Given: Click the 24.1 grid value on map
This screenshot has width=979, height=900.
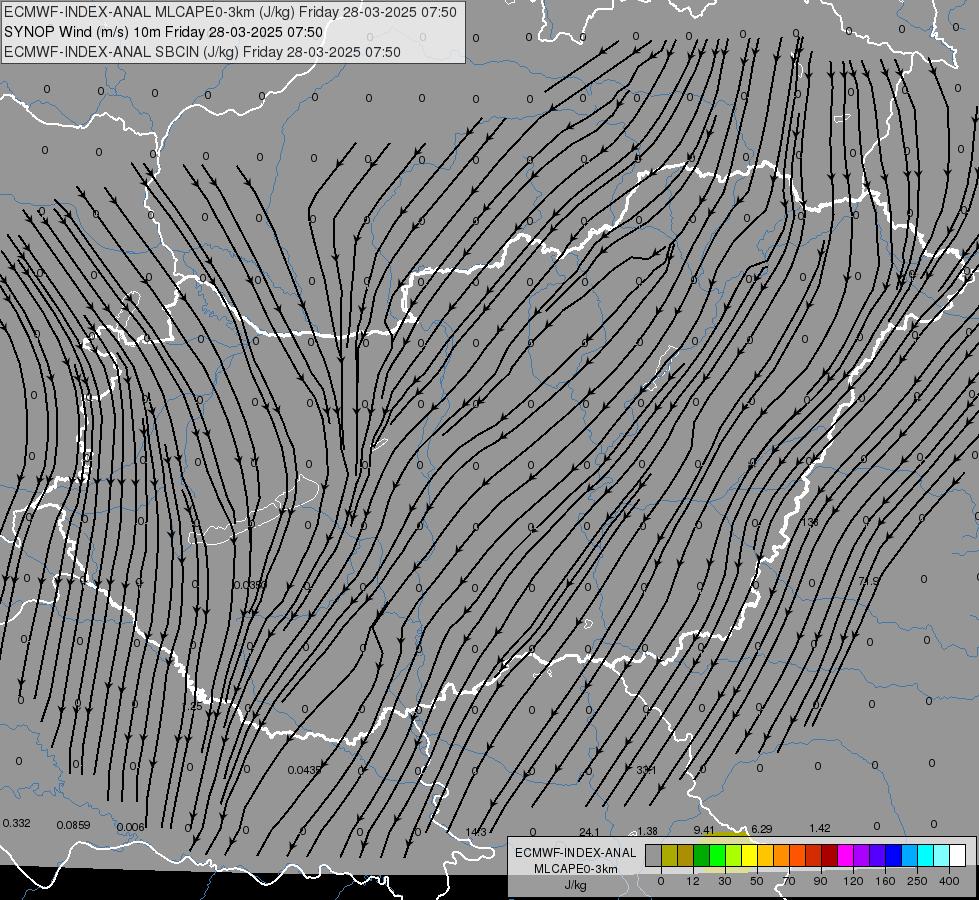Looking at the screenshot, I should point(589,832).
